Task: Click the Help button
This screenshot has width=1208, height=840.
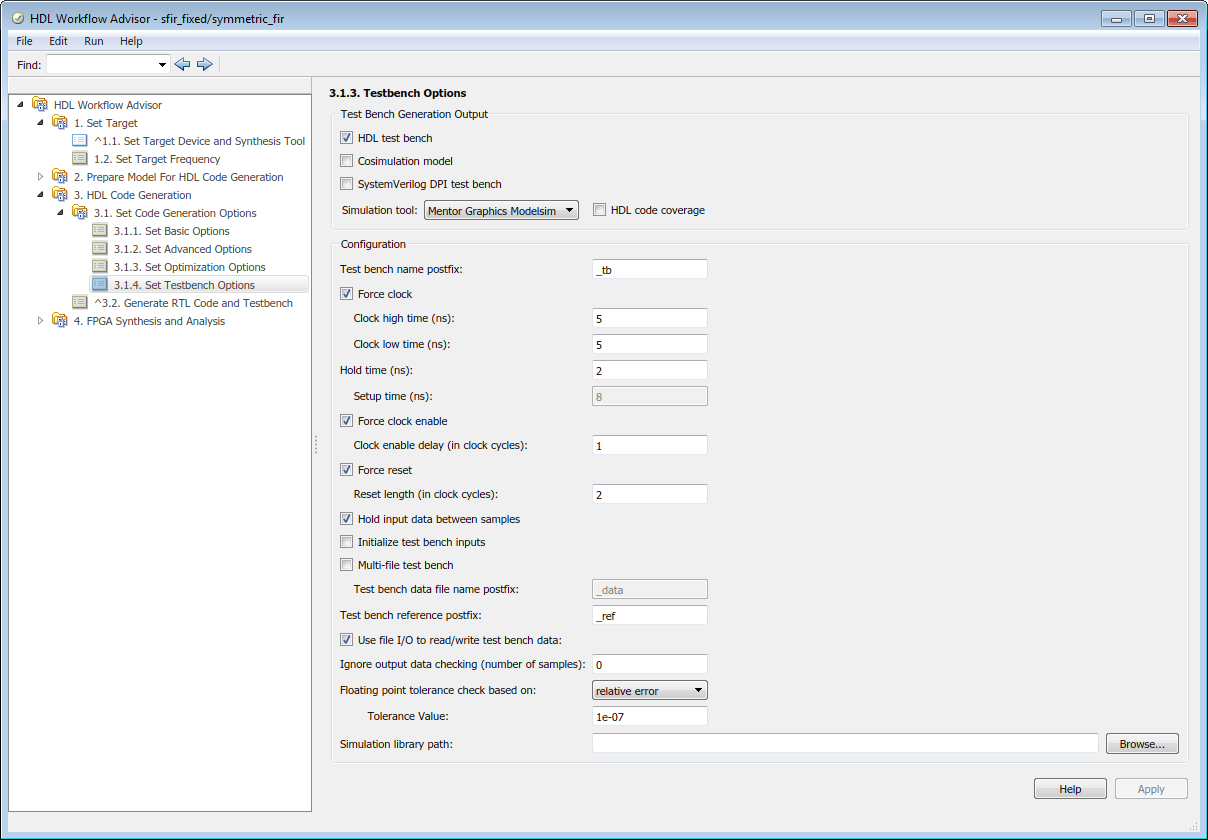Action: (x=1070, y=789)
